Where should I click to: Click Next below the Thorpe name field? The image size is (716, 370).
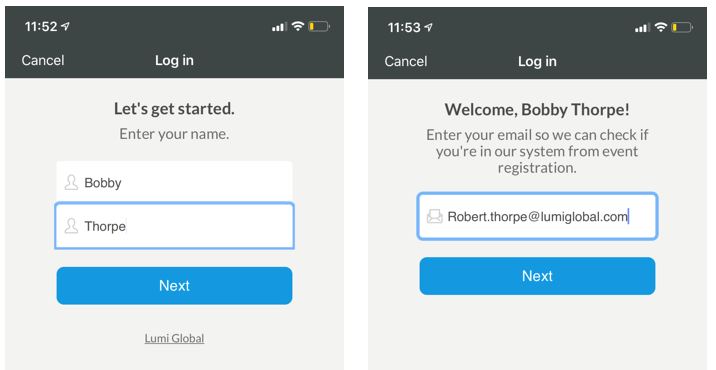click(x=174, y=285)
